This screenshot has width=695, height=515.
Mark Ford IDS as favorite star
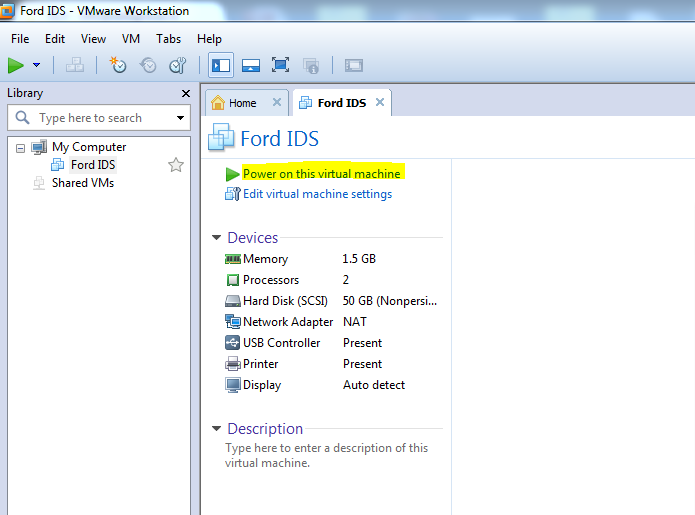click(x=176, y=165)
